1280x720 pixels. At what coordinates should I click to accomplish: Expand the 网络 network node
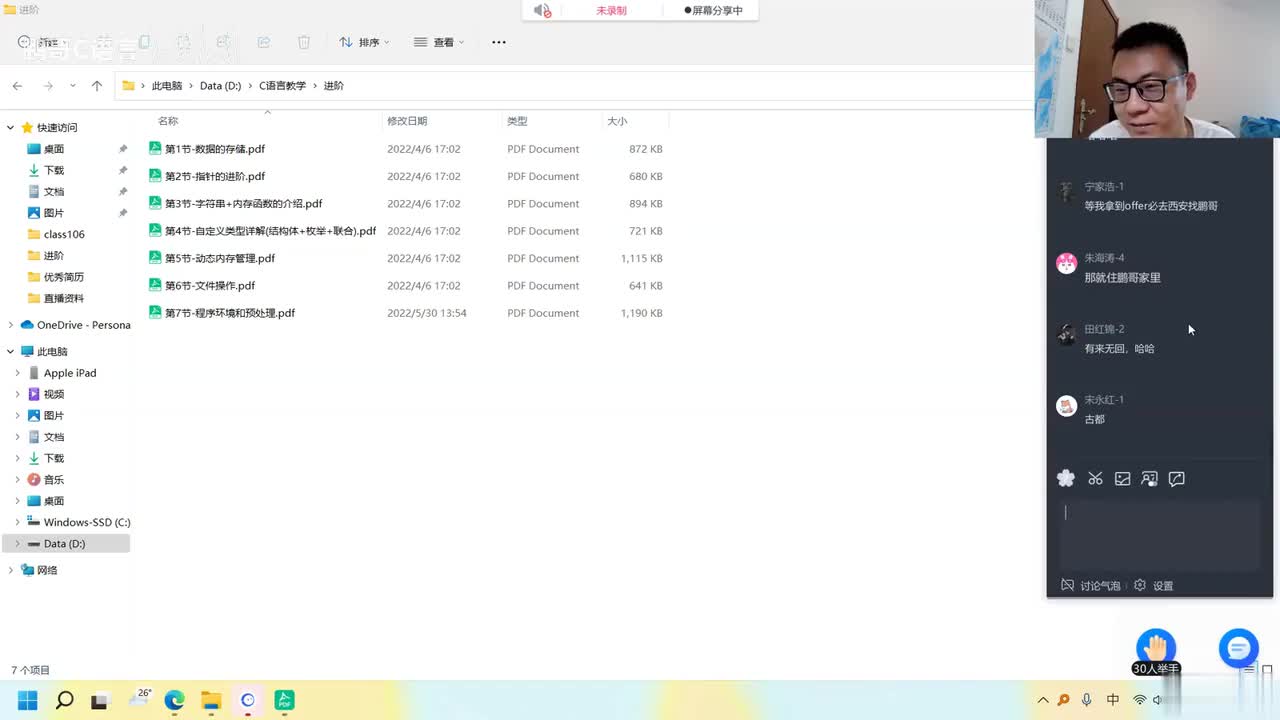(x=11, y=570)
